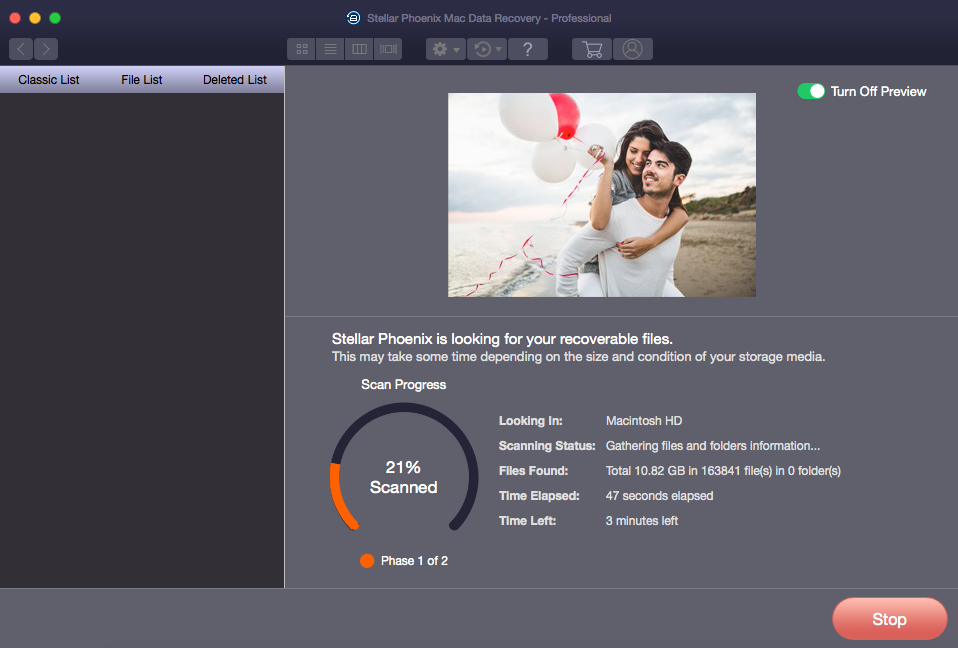
Task: Expand the gear settings dropdown
Action: [445, 49]
